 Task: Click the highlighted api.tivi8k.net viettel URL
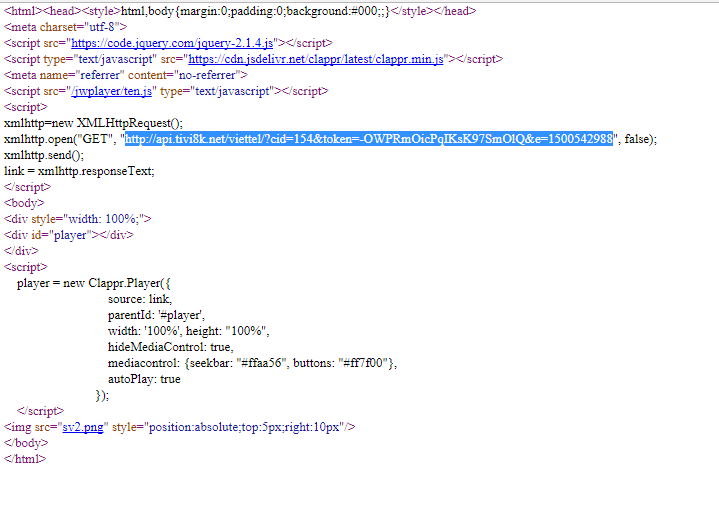point(369,139)
